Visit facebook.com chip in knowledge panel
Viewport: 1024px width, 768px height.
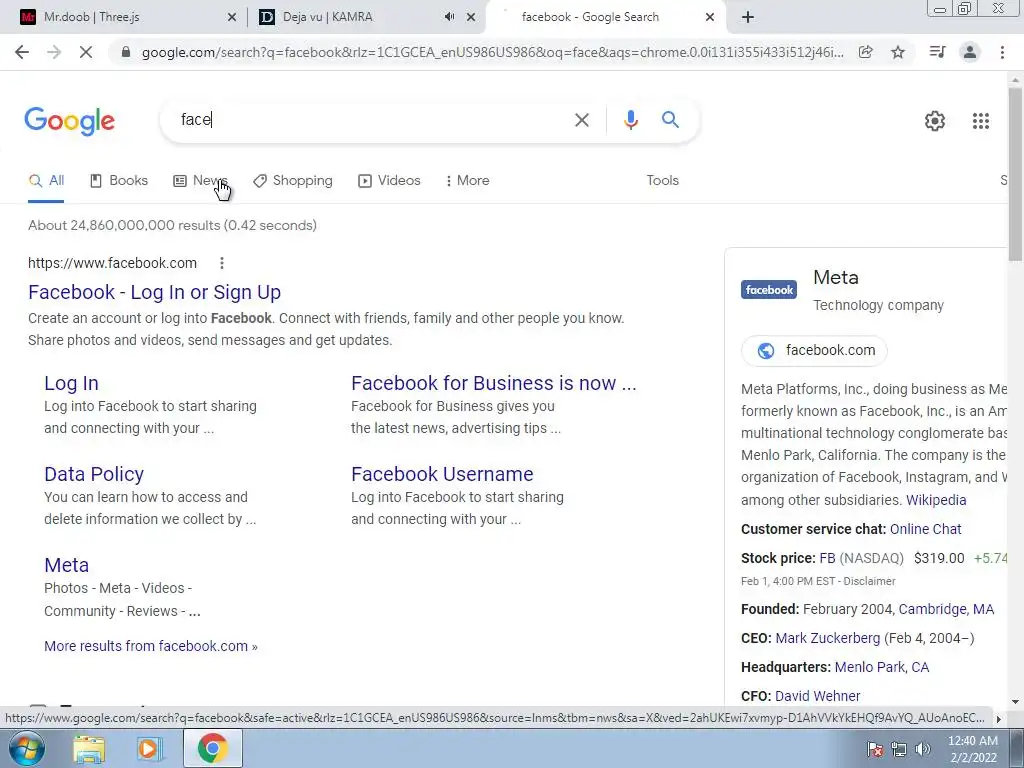coord(814,351)
